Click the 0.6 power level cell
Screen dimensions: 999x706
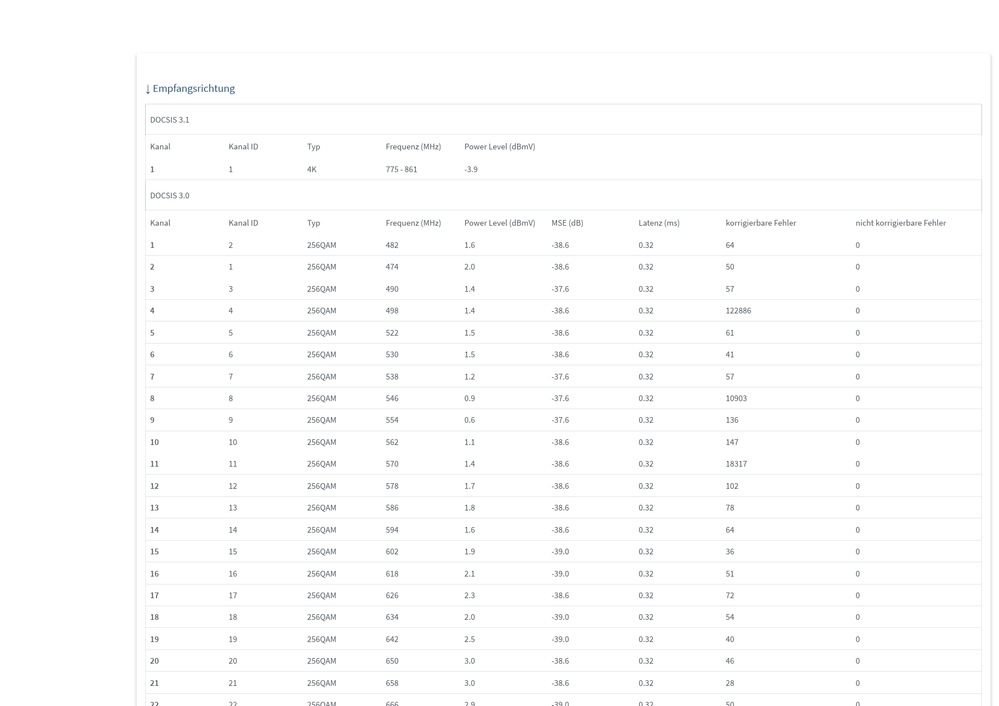pos(470,420)
